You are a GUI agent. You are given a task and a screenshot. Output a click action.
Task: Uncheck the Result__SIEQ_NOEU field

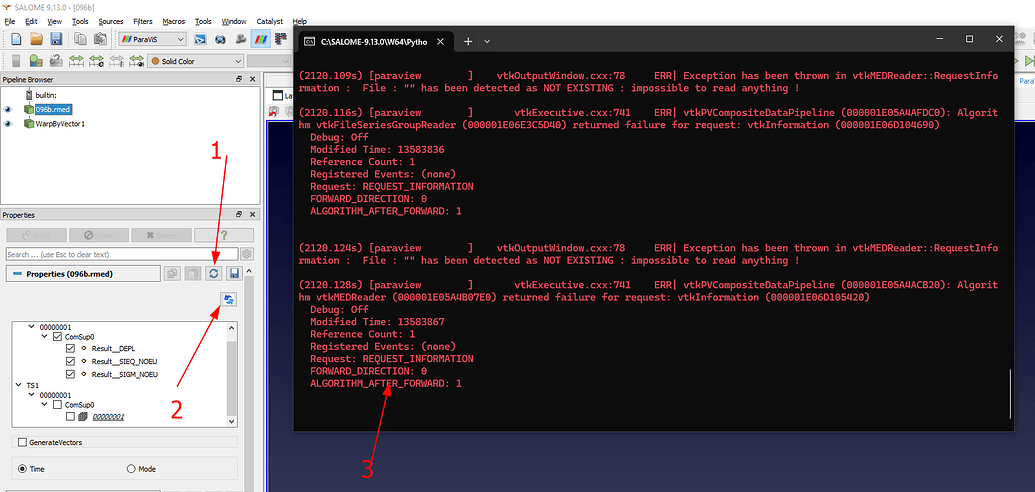point(71,361)
